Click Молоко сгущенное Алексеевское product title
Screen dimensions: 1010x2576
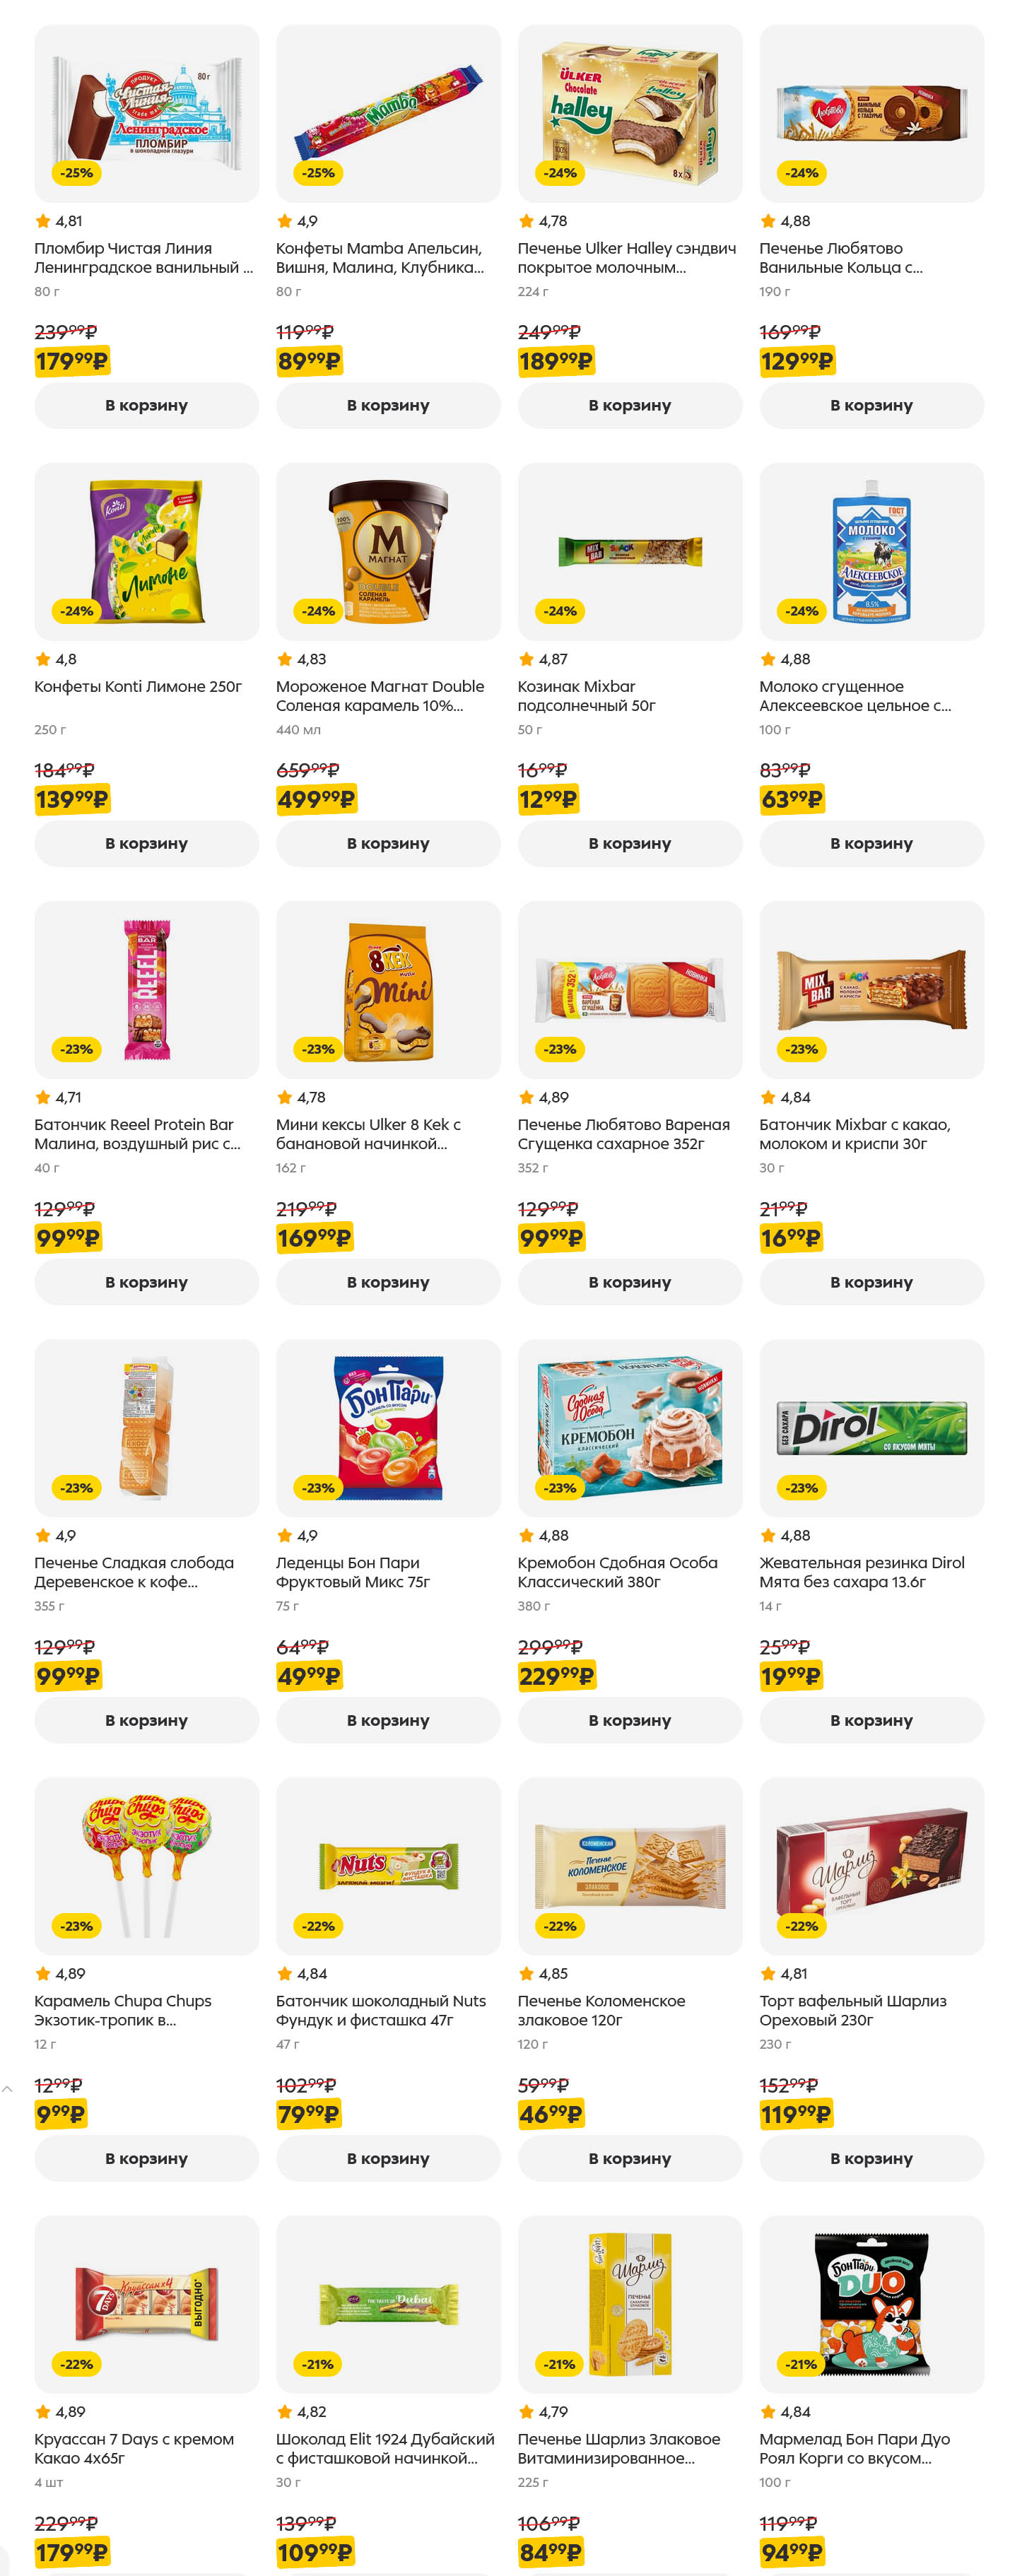854,695
